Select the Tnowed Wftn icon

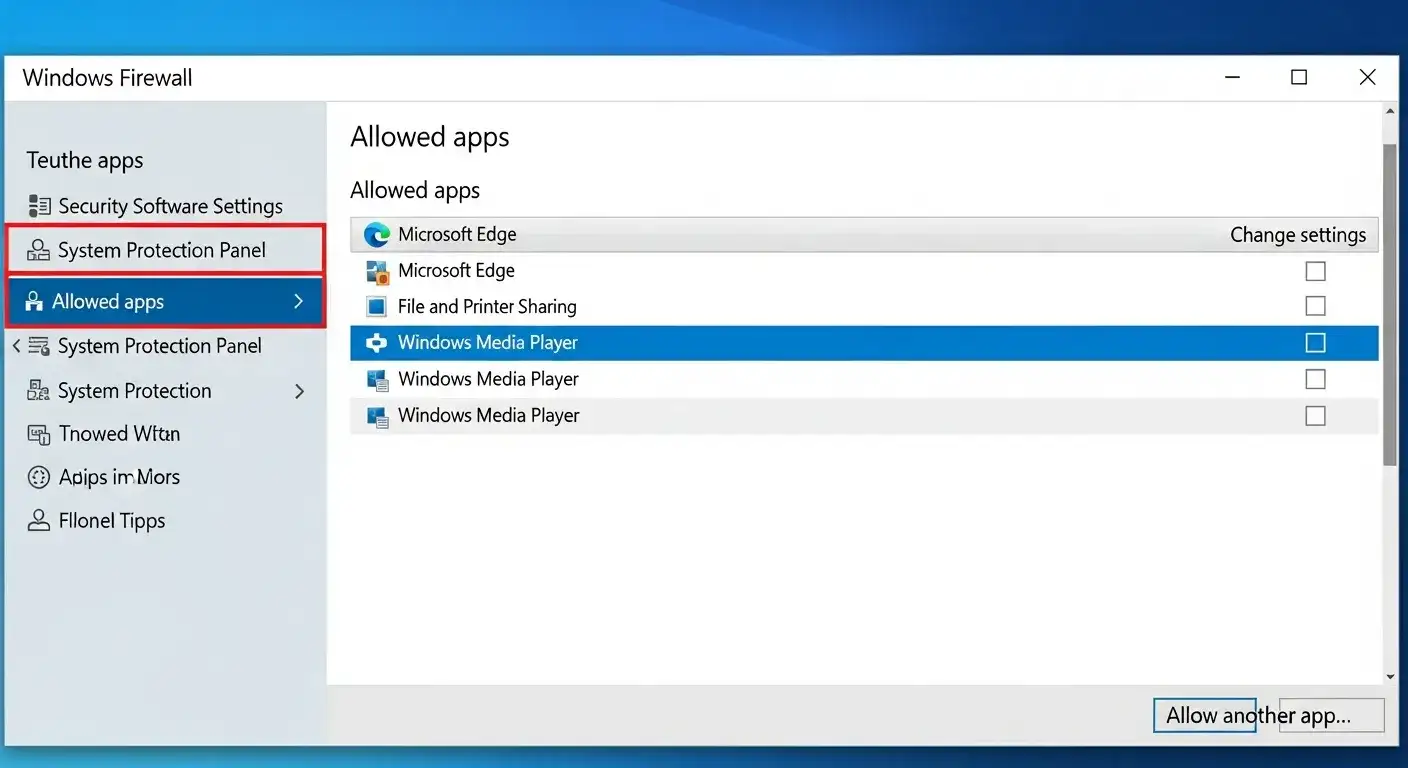(x=40, y=433)
